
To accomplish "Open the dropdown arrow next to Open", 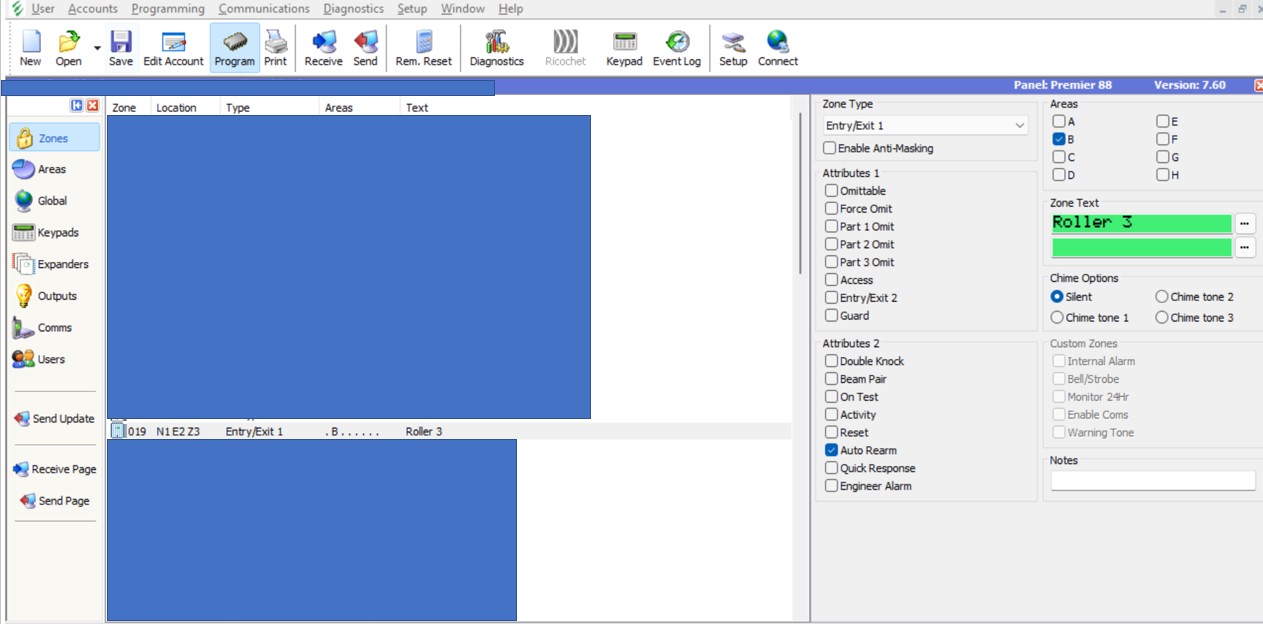I will [x=97, y=48].
